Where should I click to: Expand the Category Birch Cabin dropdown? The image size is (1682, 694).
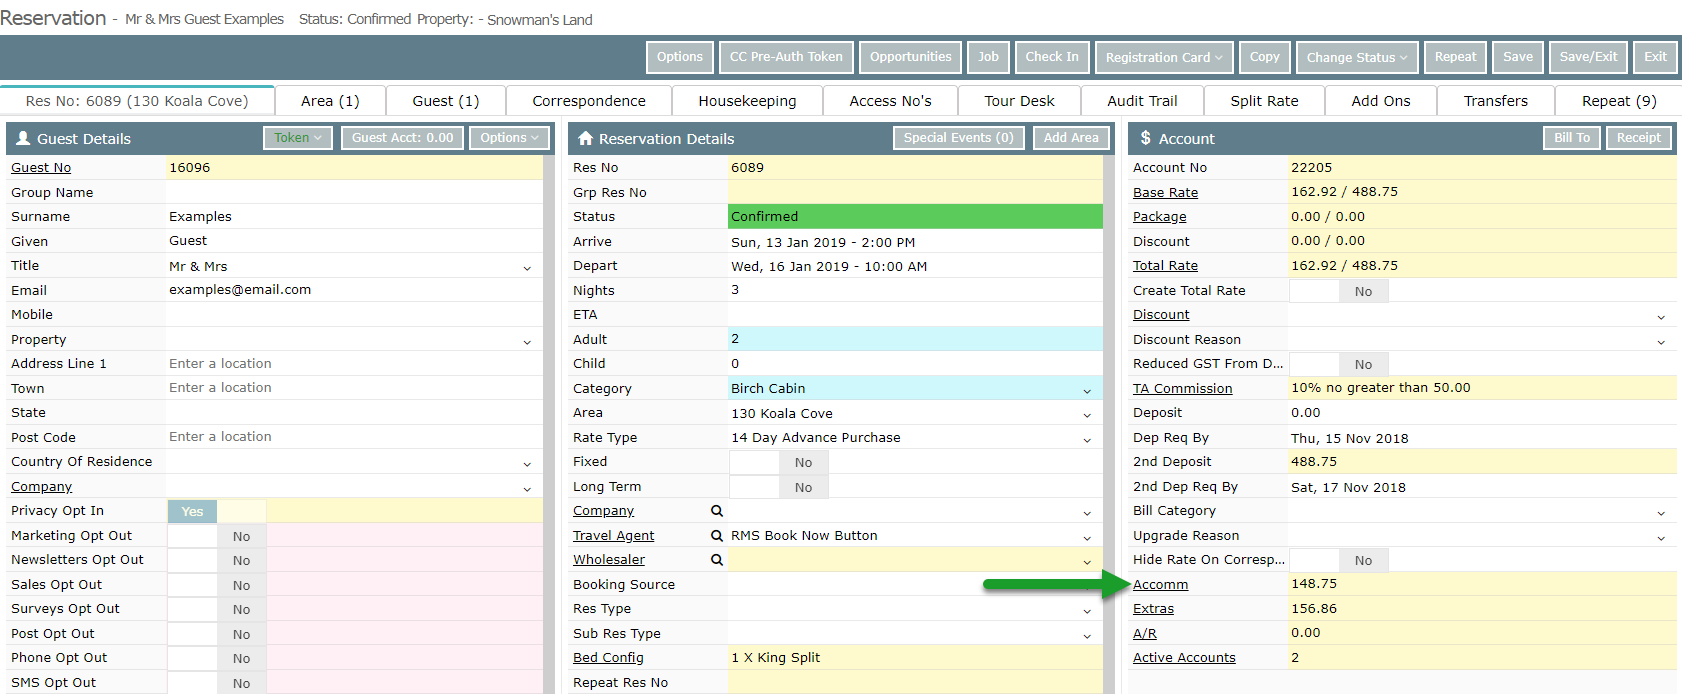[x=1087, y=390]
